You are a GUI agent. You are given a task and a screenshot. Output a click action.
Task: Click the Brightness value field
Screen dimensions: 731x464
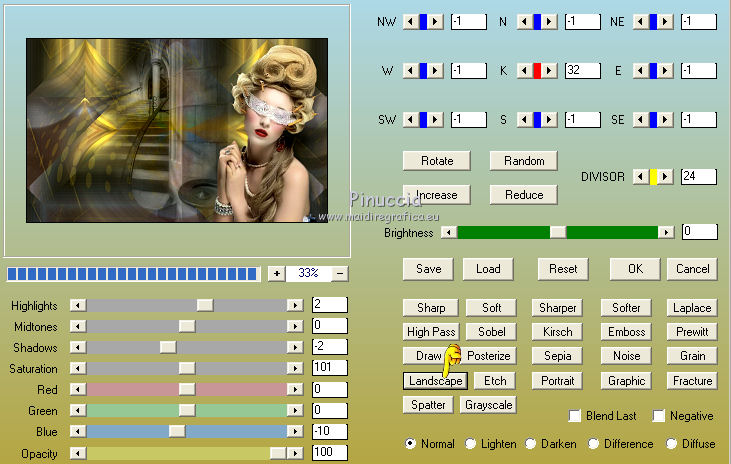[700, 231]
